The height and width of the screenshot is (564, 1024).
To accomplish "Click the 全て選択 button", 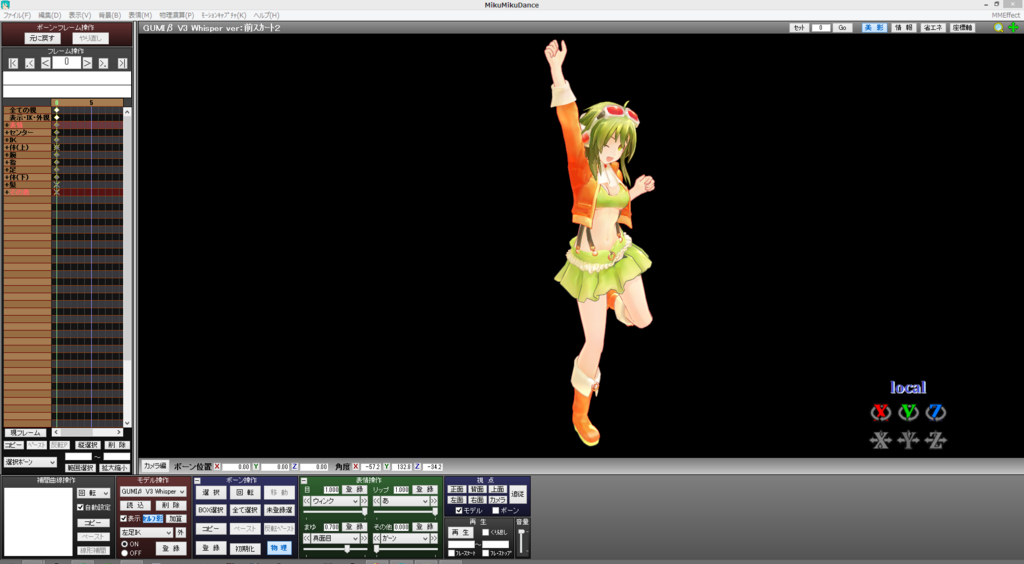I will [245, 510].
